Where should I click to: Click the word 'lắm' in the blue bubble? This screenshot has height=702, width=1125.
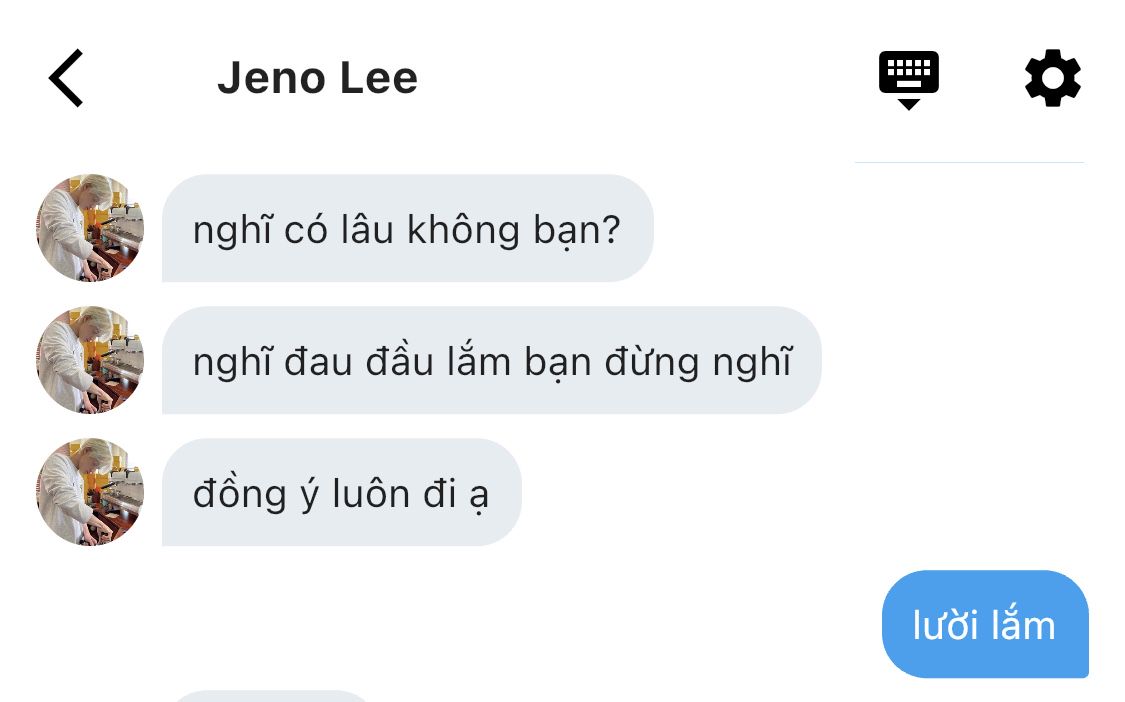pyautogui.click(x=1024, y=624)
